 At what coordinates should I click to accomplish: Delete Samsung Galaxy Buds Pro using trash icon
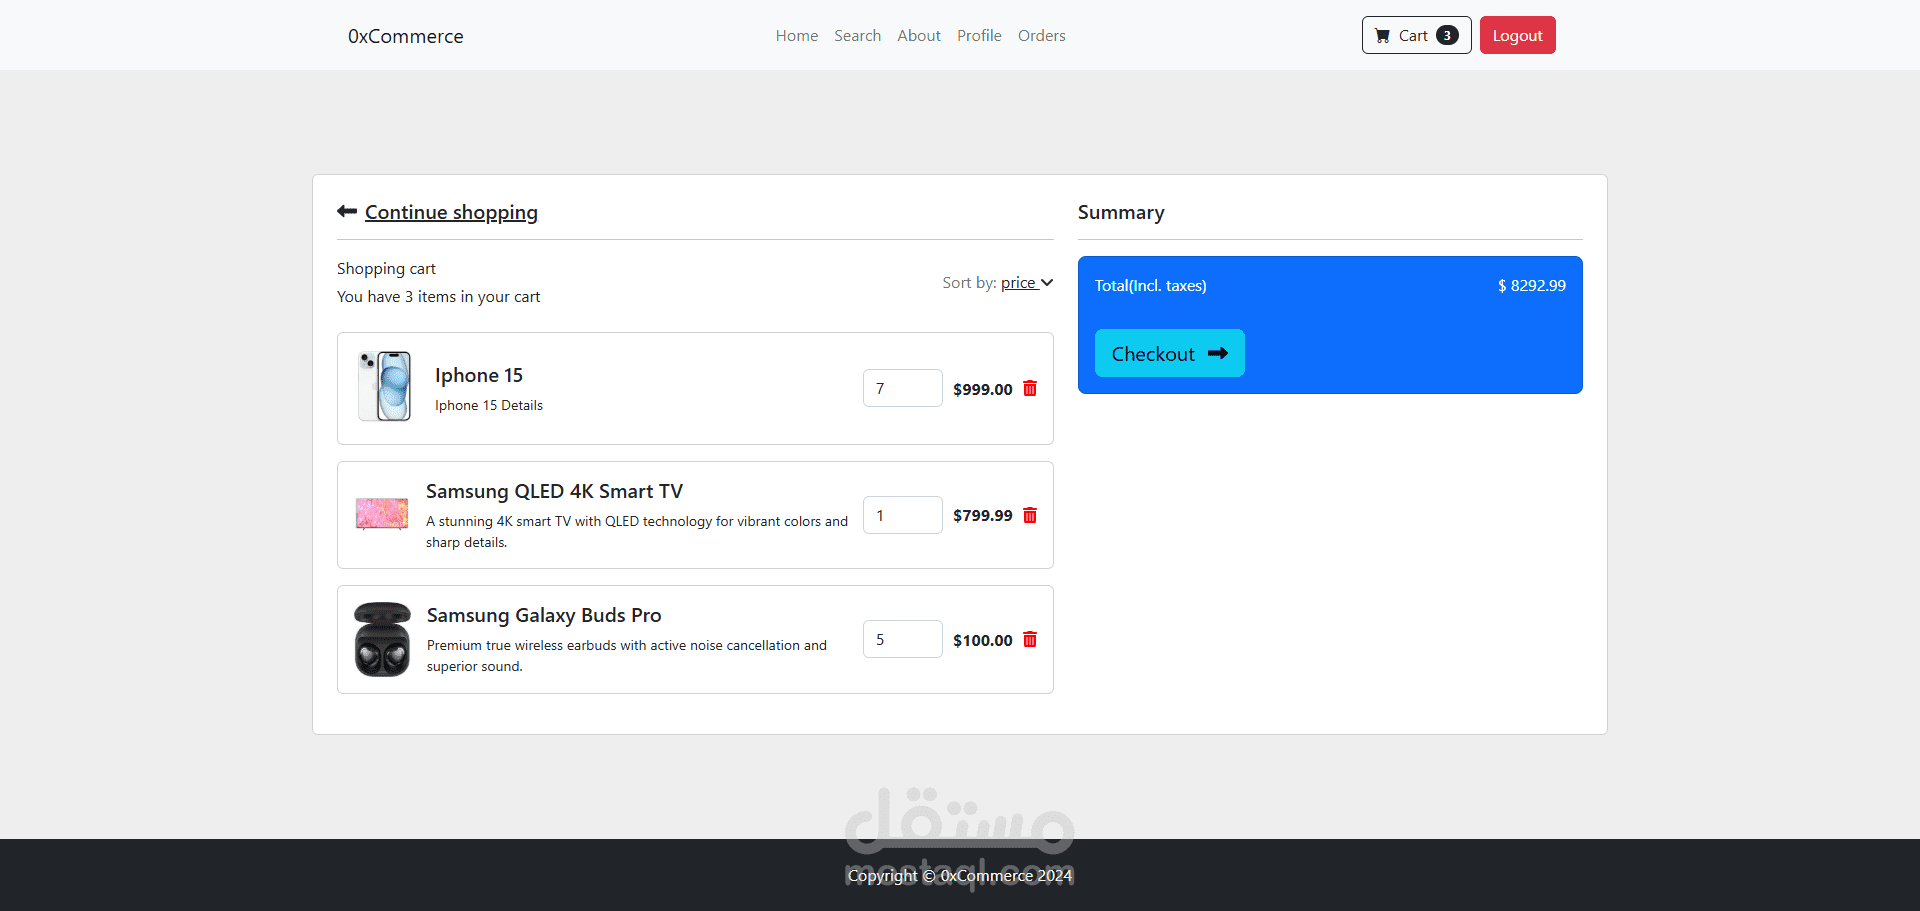coord(1030,639)
